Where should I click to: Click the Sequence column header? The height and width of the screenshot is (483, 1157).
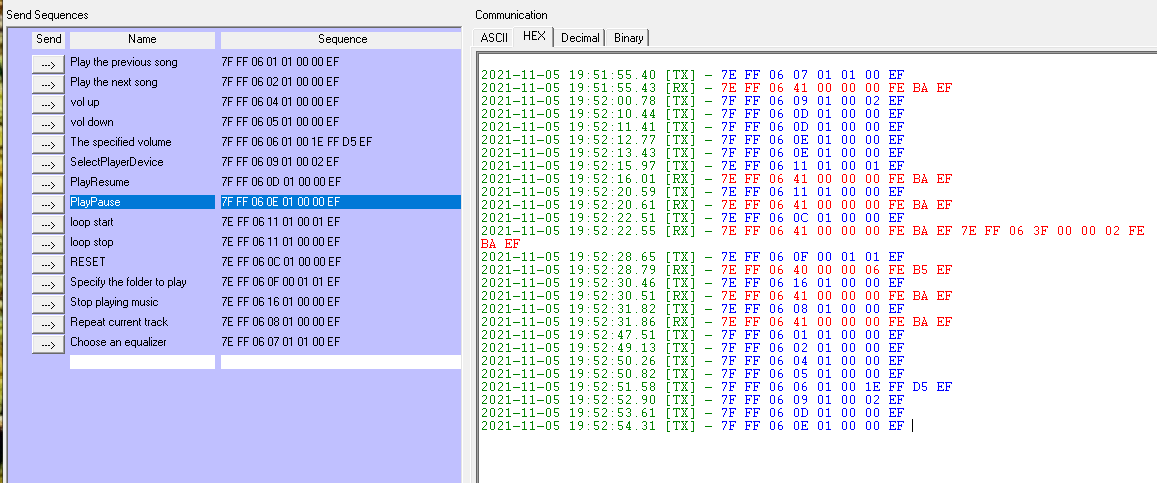click(x=341, y=40)
